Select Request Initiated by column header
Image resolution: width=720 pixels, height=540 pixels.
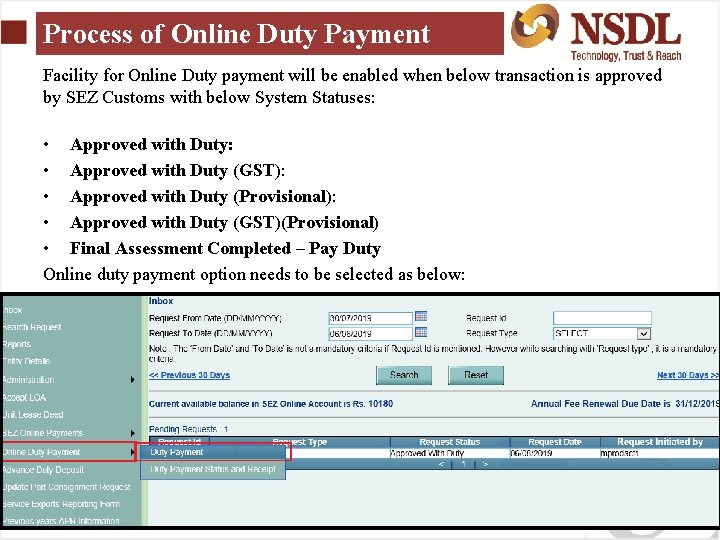pos(660,442)
